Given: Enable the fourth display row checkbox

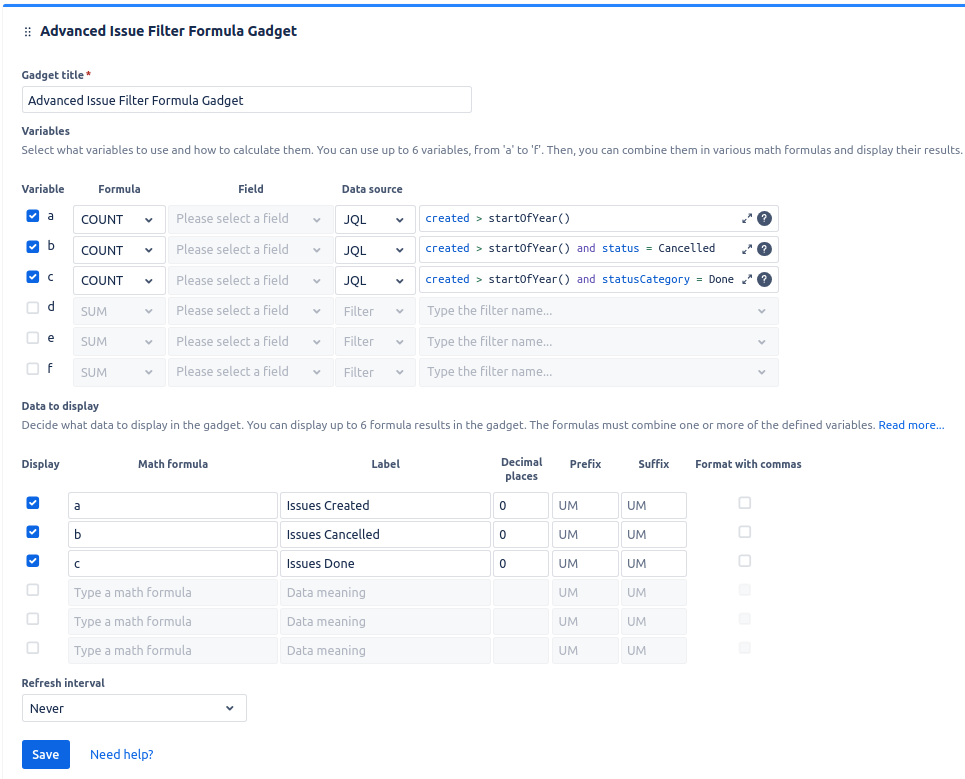Looking at the screenshot, I should tap(33, 589).
